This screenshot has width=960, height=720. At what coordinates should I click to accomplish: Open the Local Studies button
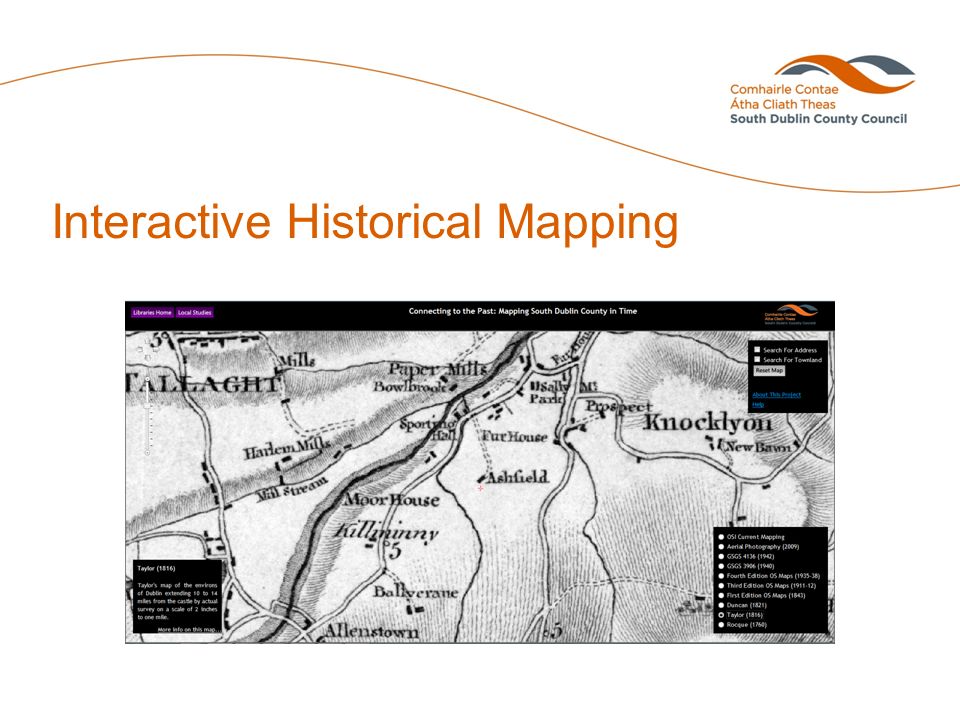click(195, 312)
